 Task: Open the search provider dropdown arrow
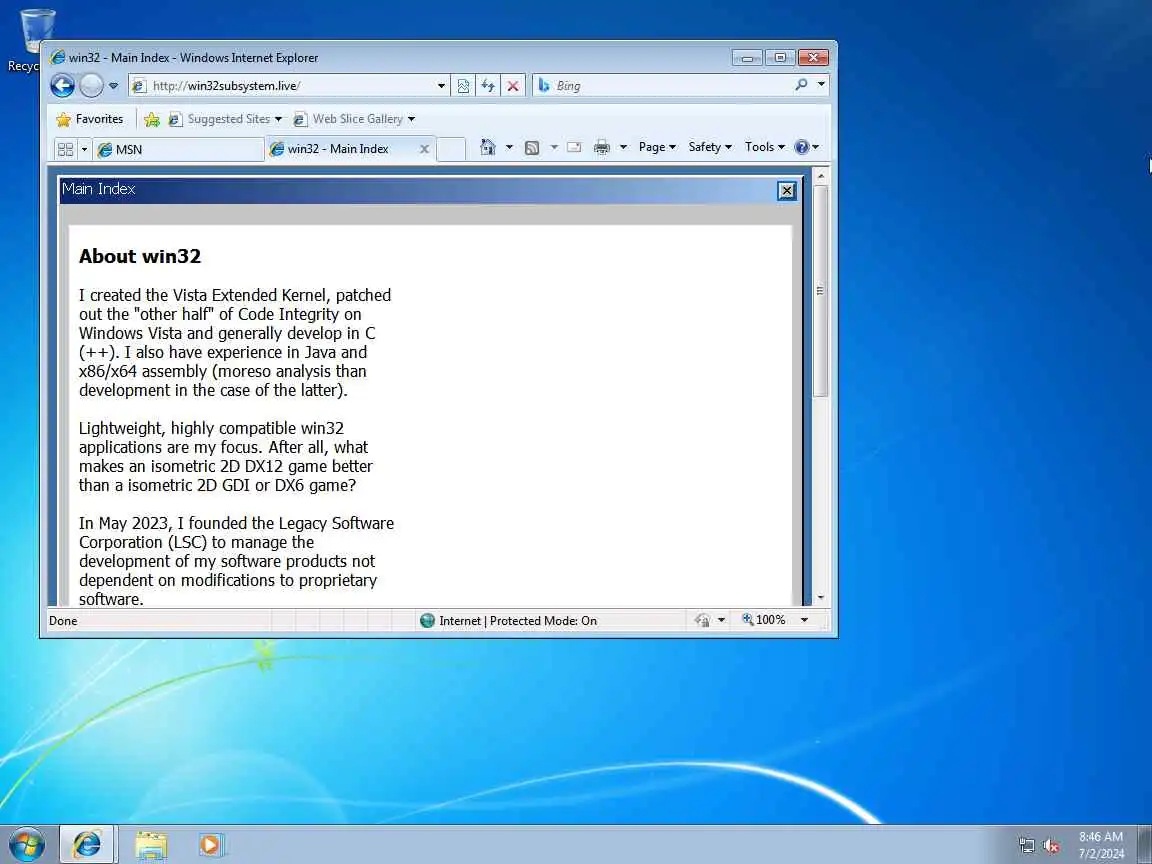pyautogui.click(x=821, y=85)
